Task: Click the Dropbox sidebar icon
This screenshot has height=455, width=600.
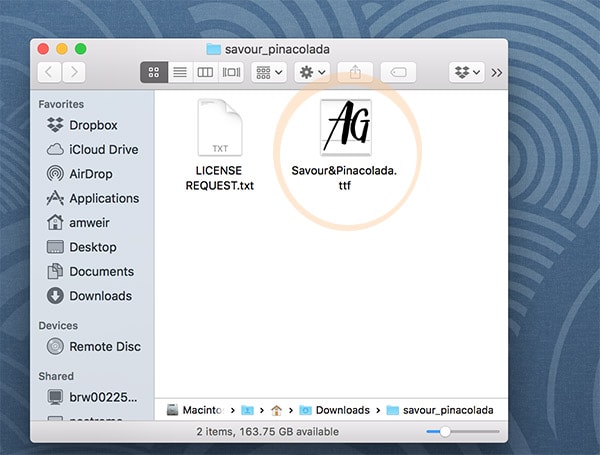Action: tap(55, 125)
